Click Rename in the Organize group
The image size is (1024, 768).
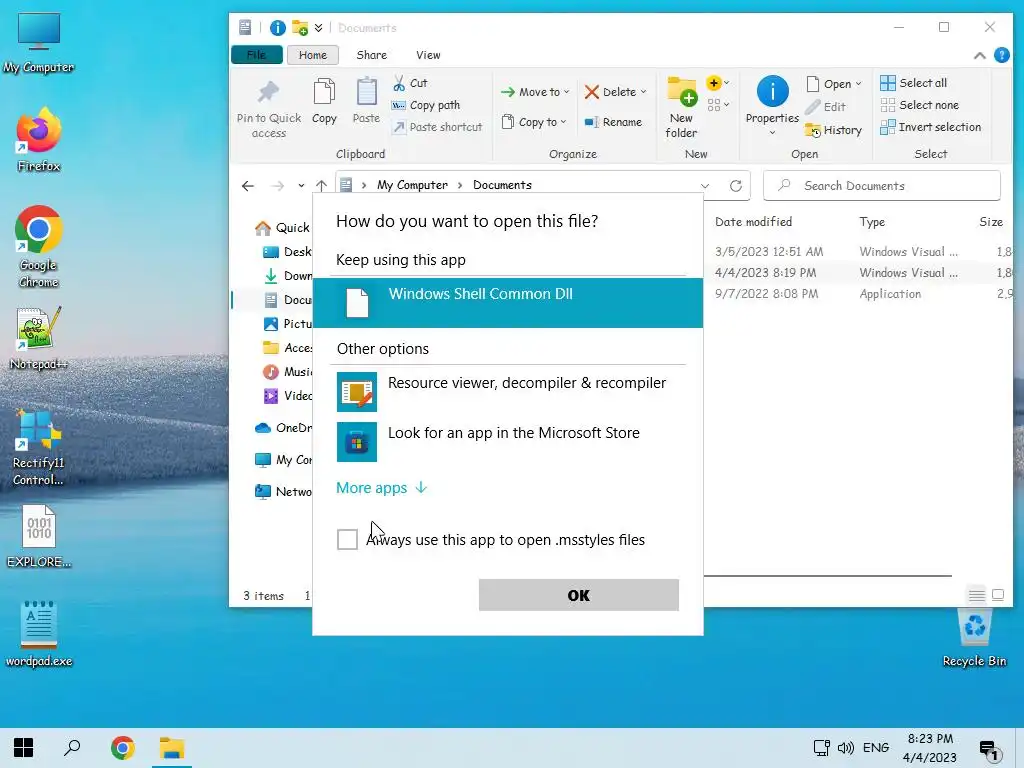pos(613,122)
